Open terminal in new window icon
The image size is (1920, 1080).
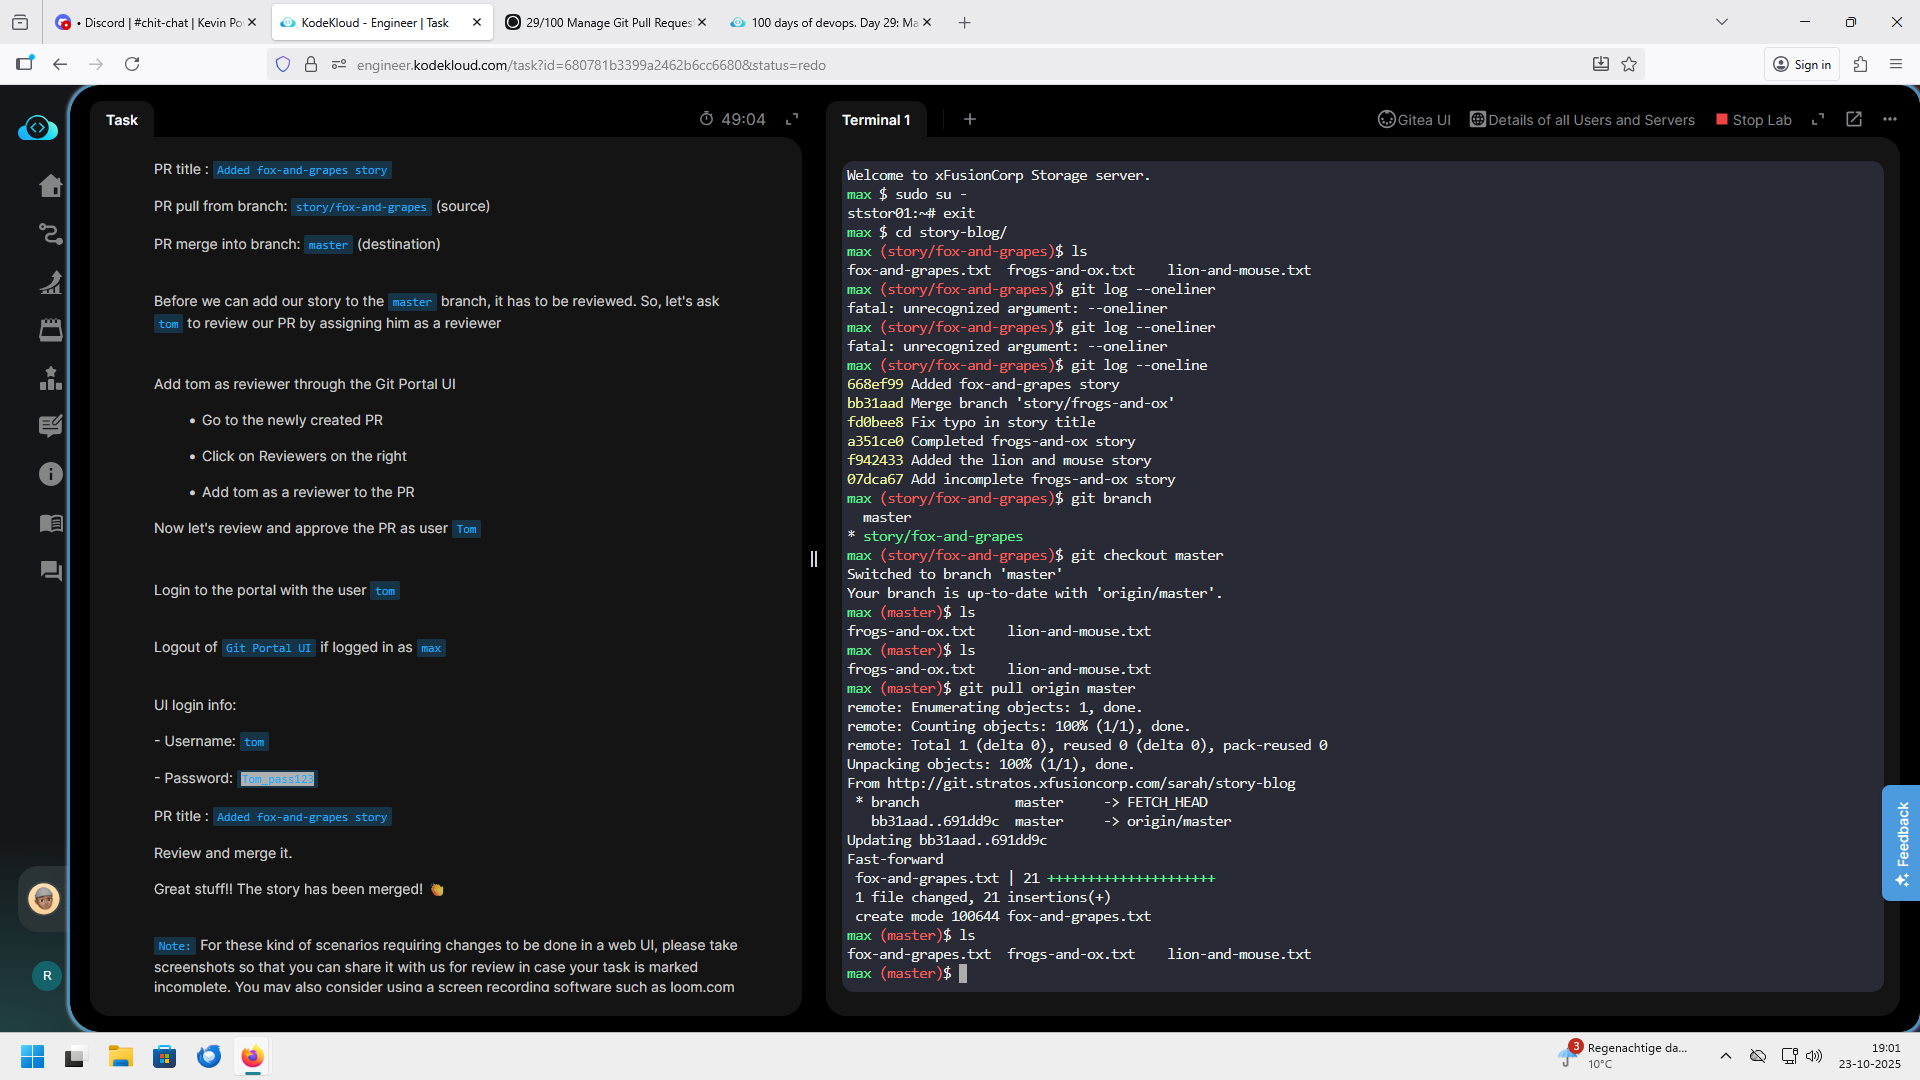(x=1854, y=119)
